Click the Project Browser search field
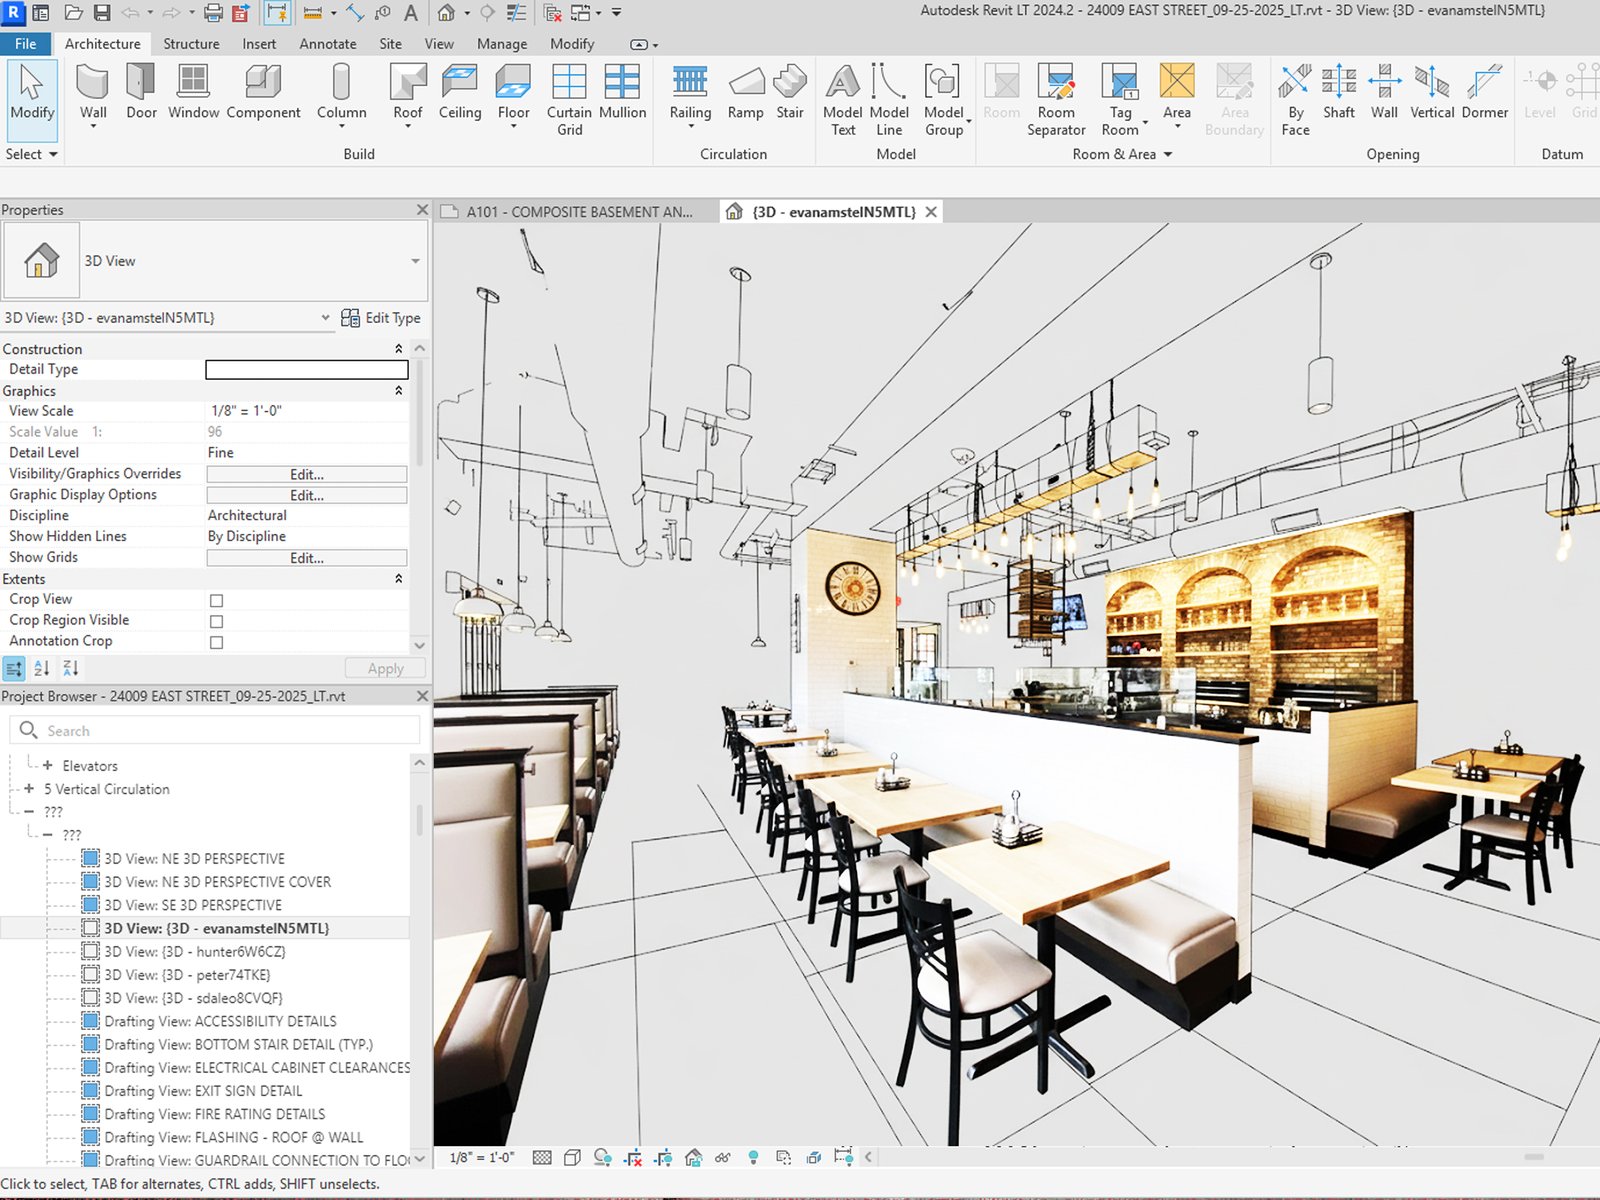 (215, 730)
